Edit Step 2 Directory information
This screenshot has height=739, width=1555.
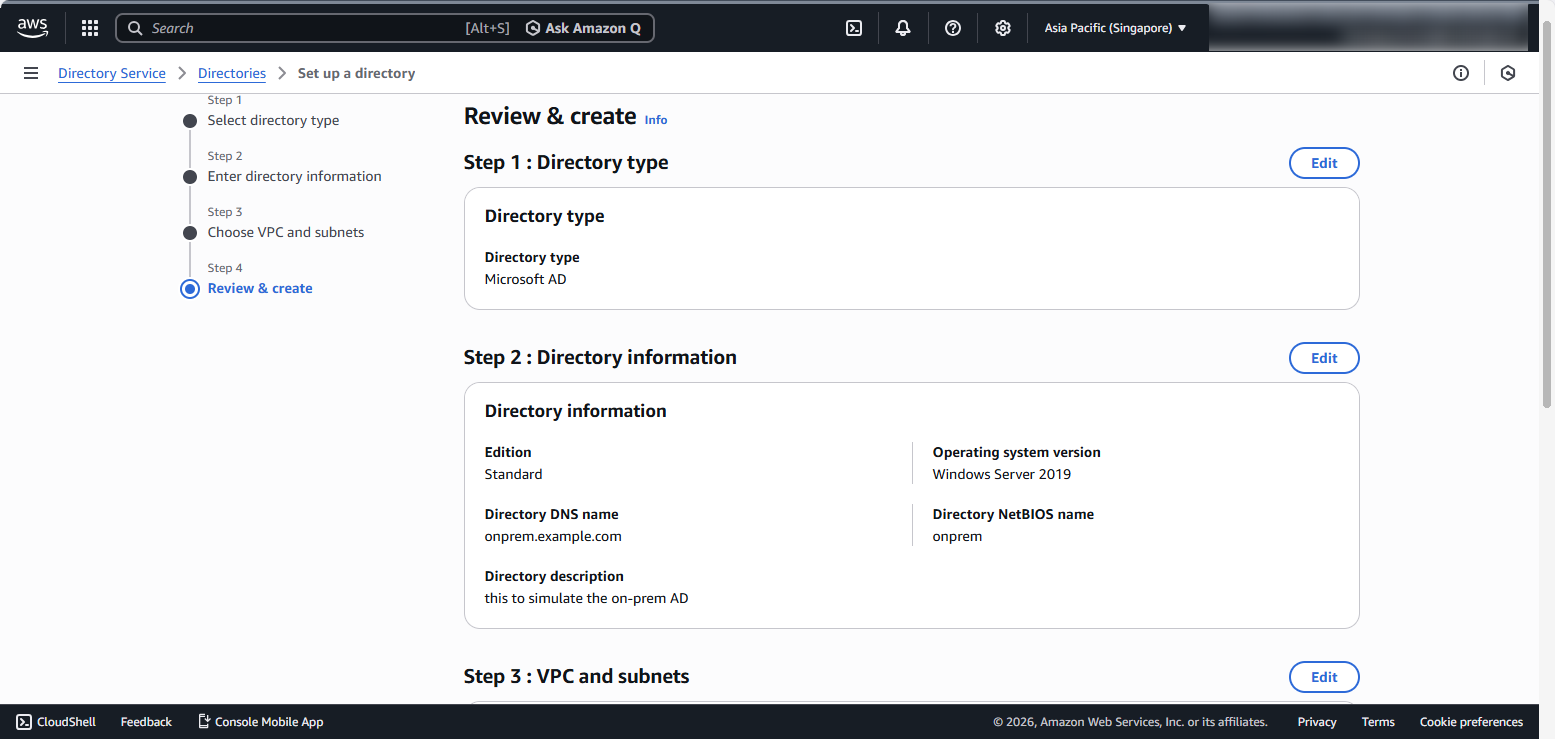(1324, 358)
